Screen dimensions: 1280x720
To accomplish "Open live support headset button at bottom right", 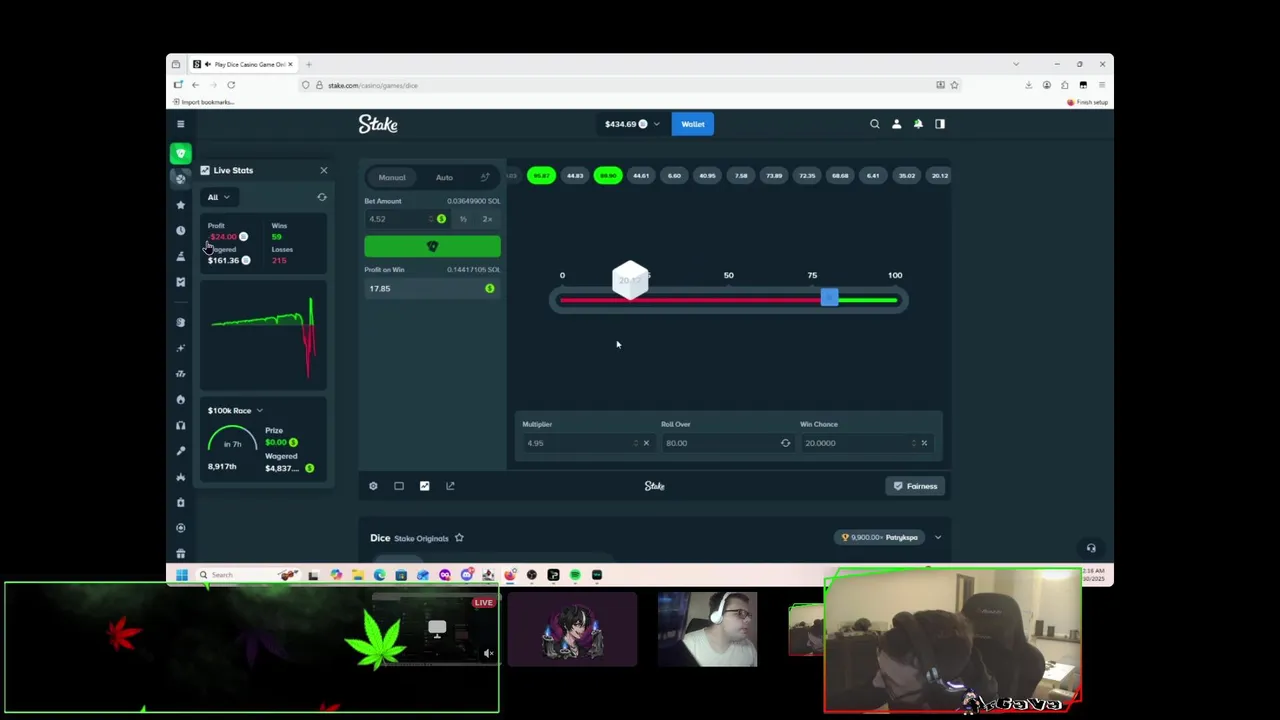I will click(1091, 548).
